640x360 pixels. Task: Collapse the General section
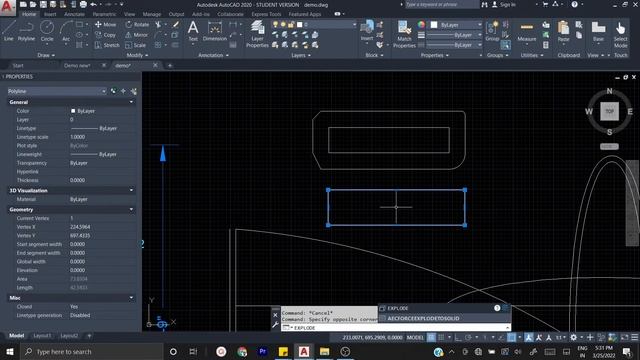(x=131, y=102)
